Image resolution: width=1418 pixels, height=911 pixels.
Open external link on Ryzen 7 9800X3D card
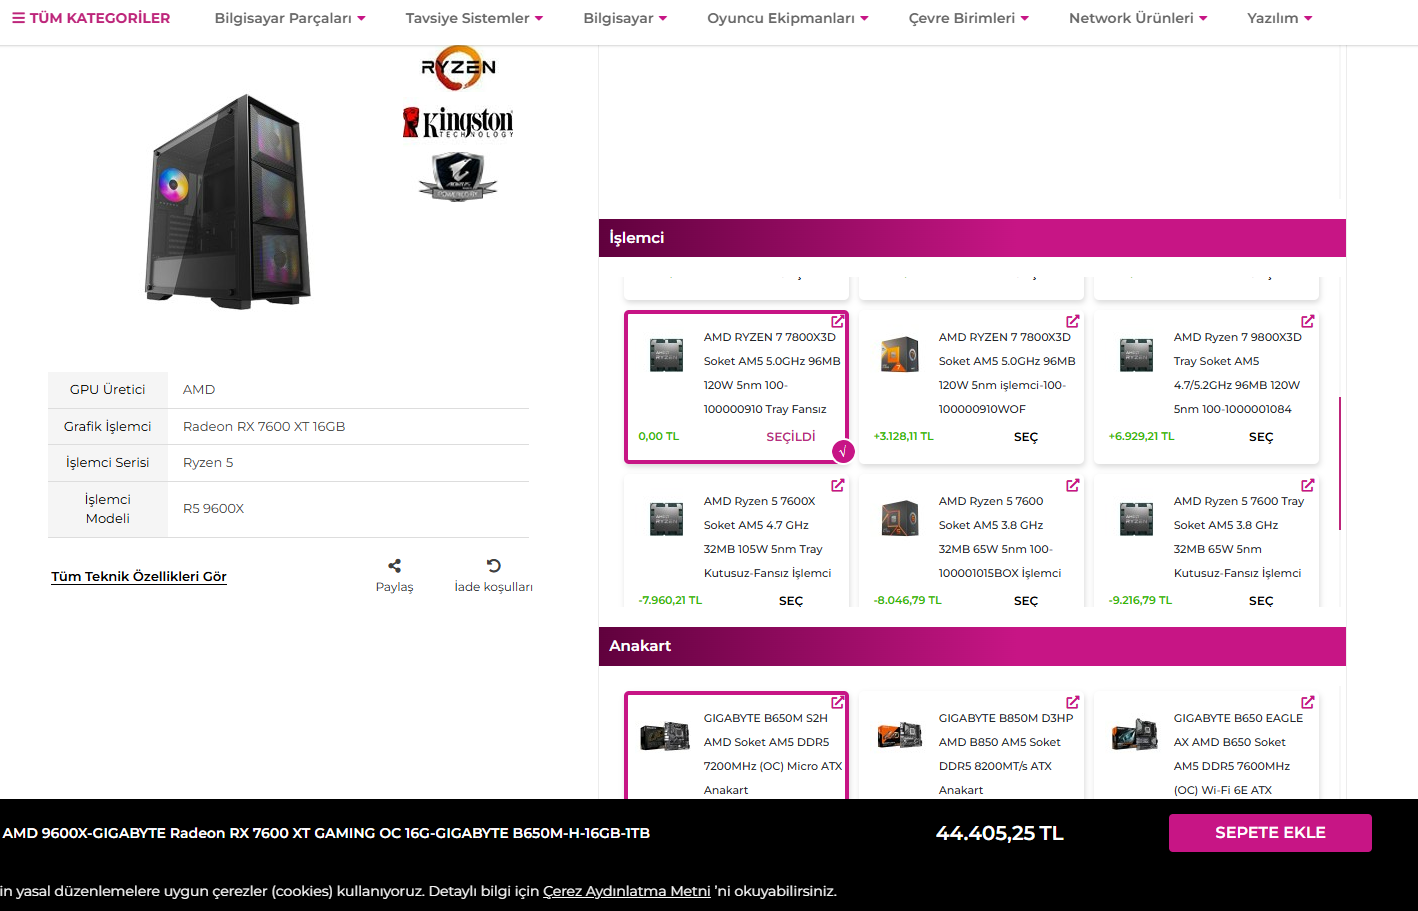(x=1308, y=321)
